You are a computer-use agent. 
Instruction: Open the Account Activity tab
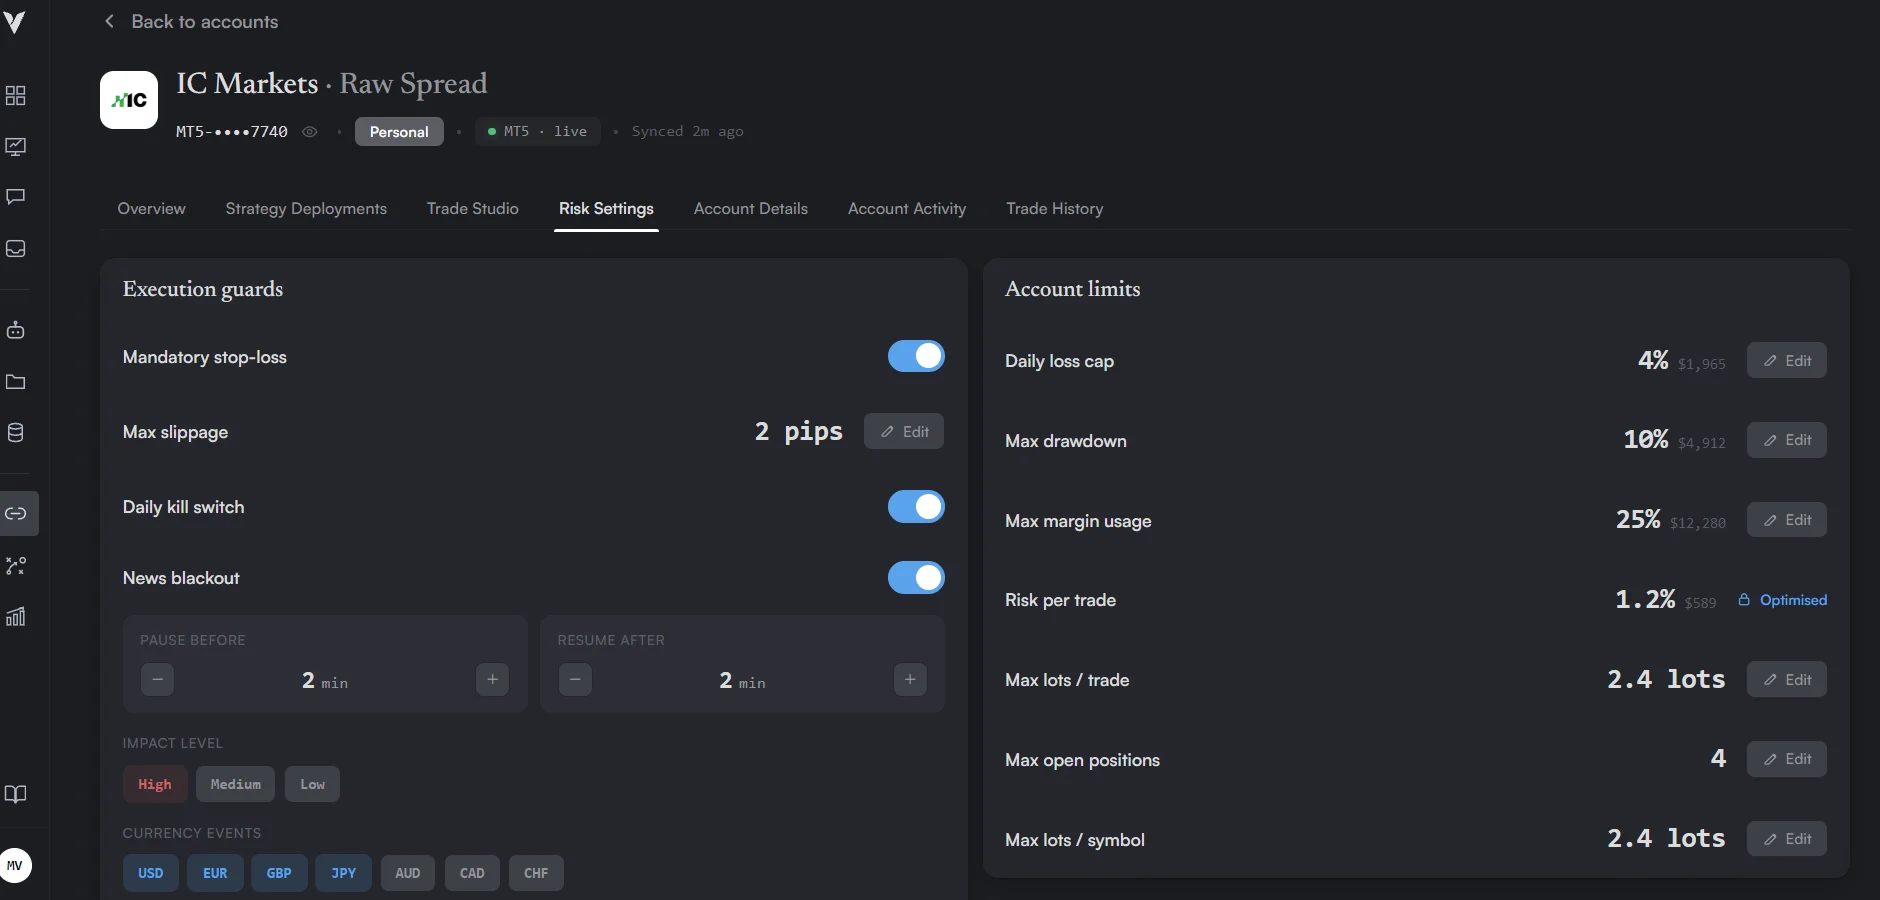point(907,209)
